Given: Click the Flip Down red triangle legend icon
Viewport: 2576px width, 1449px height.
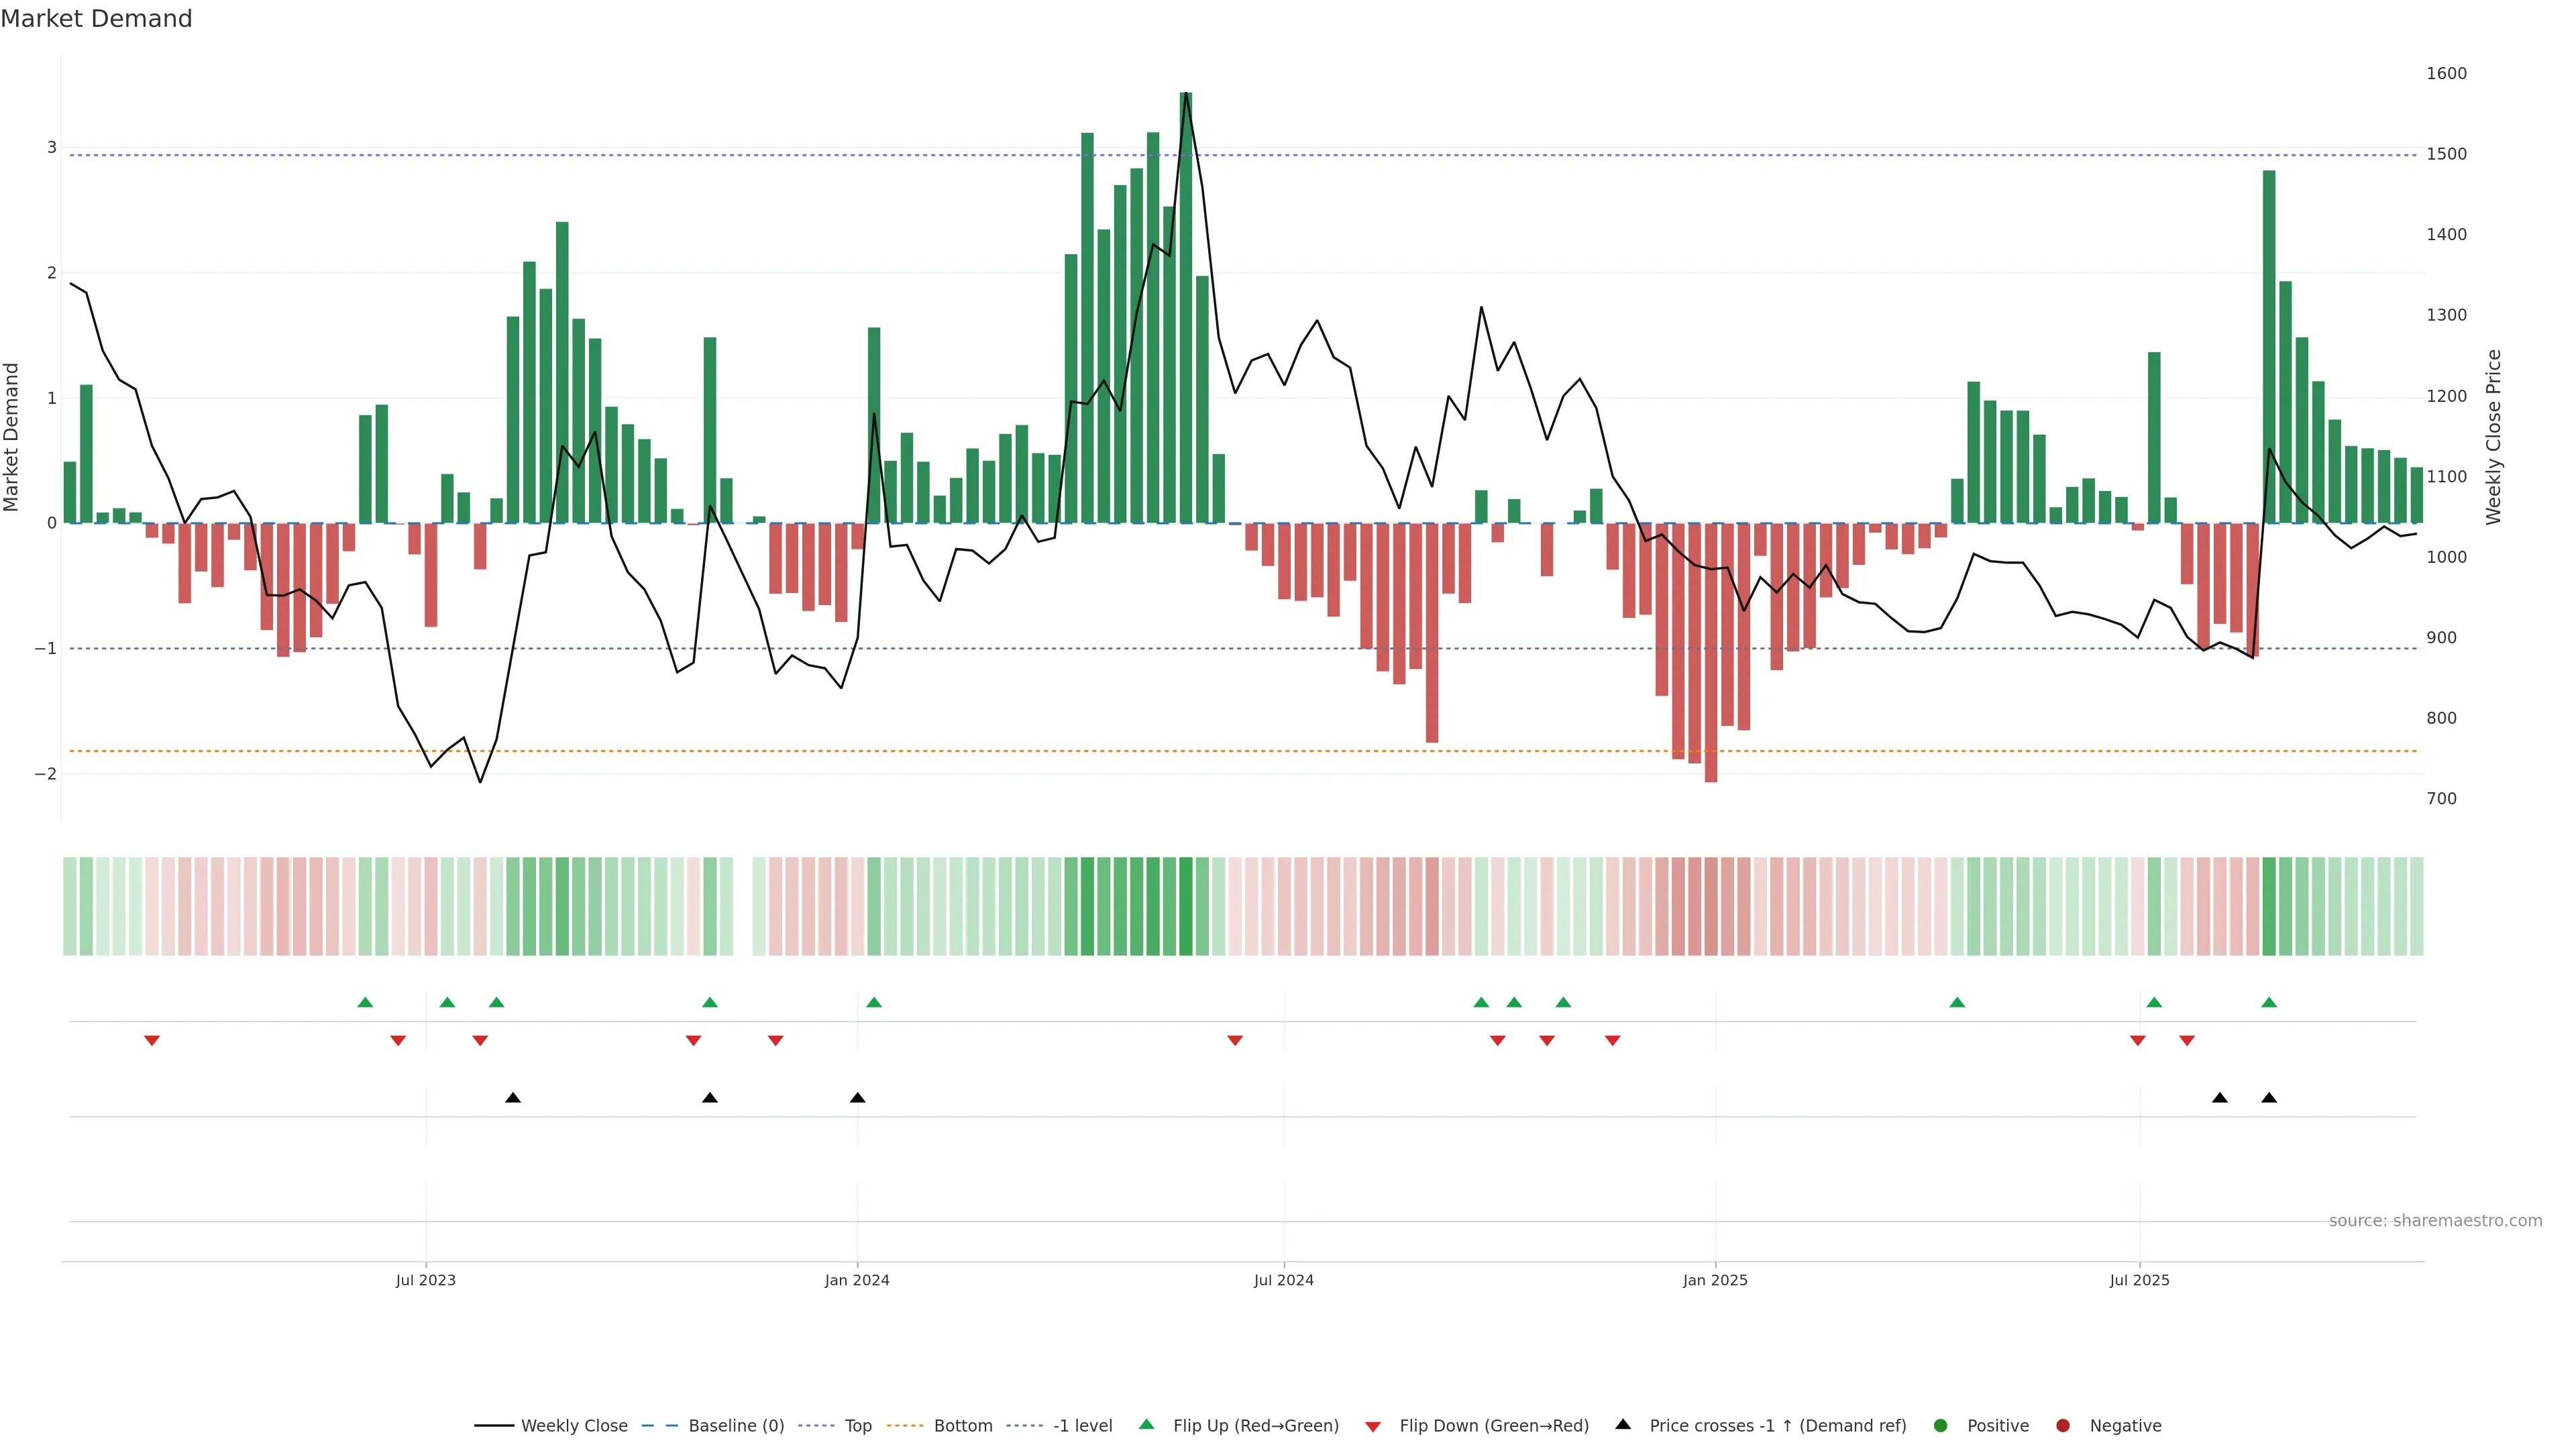Looking at the screenshot, I should 1373,1426.
